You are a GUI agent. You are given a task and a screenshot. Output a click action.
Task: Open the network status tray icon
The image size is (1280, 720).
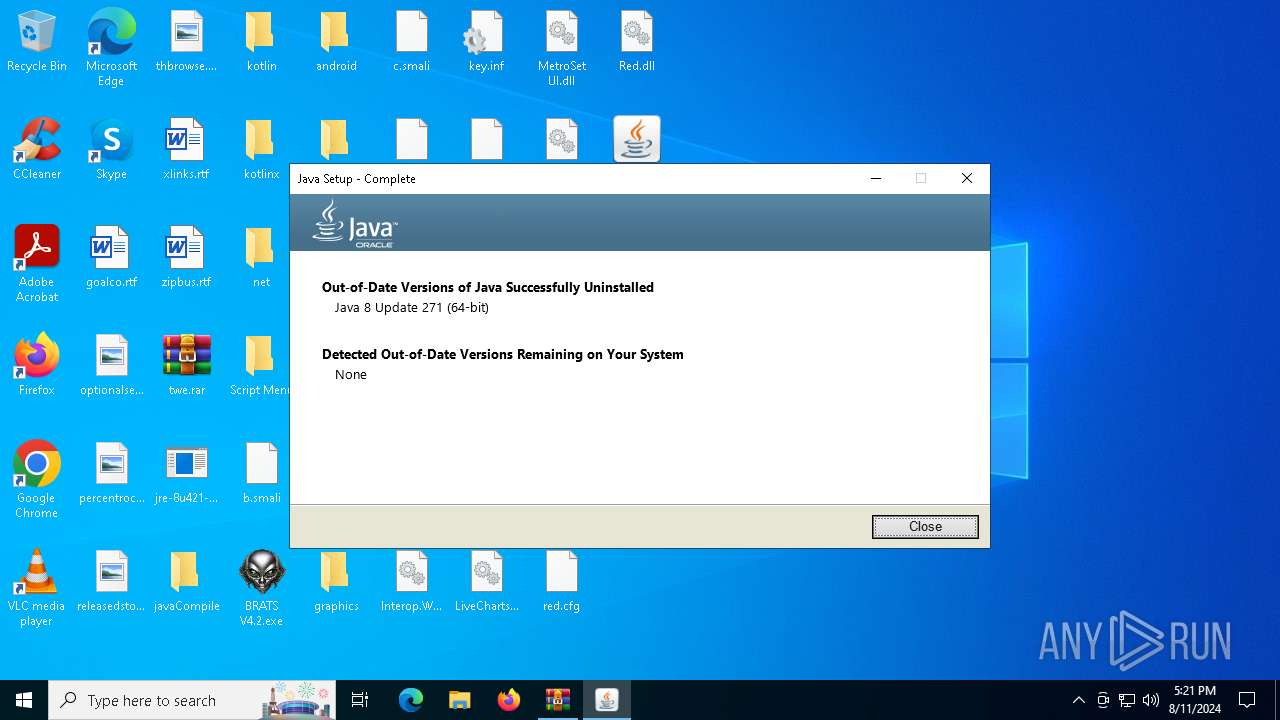point(1127,700)
